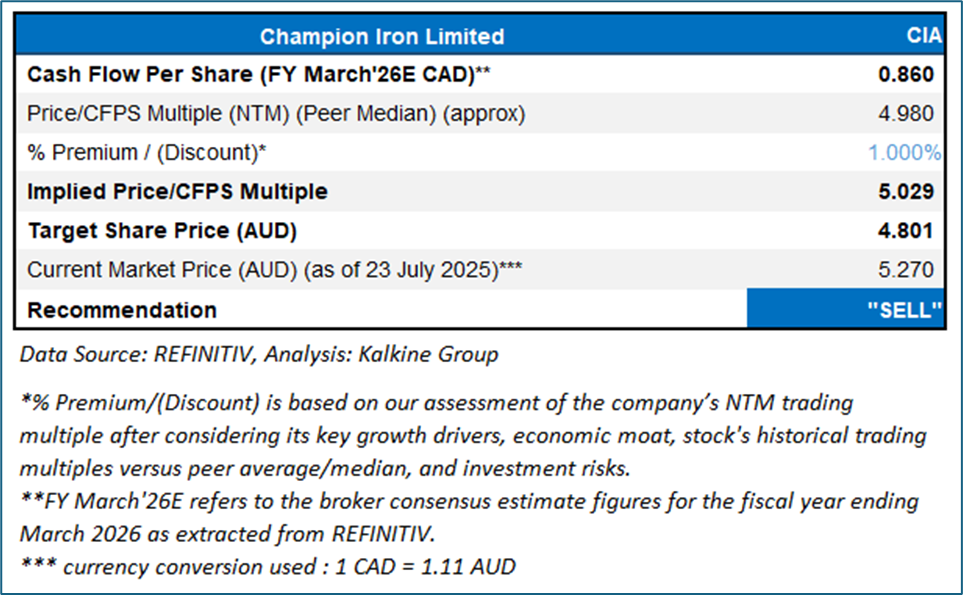Screen dimensions: 963x595
Task: Select the Price/CFPS Multiple peer median label
Action: (276, 114)
